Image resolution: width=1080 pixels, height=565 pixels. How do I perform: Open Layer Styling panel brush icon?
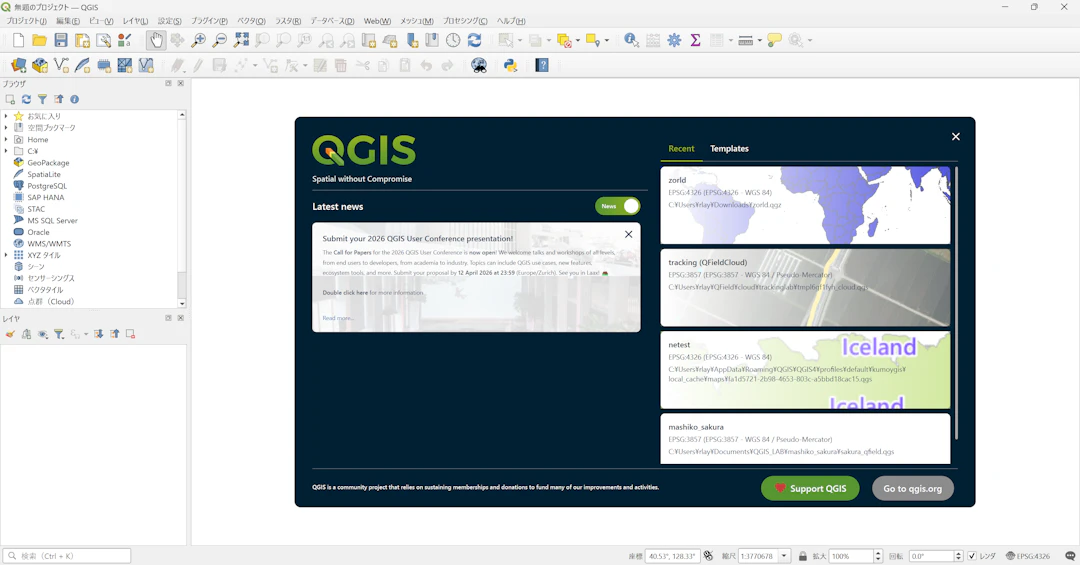tap(10, 334)
